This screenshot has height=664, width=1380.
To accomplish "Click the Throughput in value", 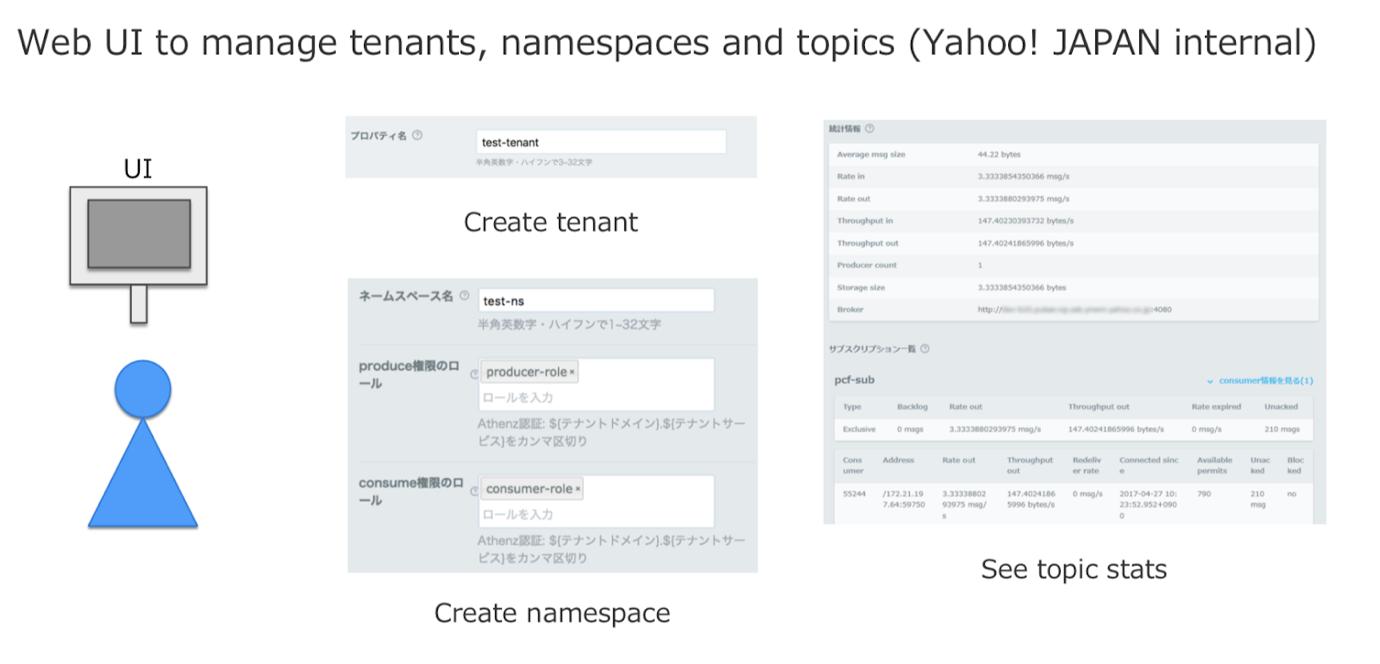I will [x=1025, y=221].
